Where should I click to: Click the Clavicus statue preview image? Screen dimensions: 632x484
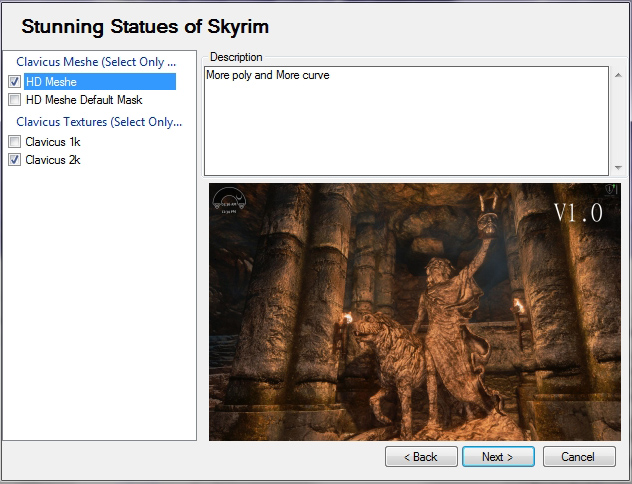[x=415, y=312]
